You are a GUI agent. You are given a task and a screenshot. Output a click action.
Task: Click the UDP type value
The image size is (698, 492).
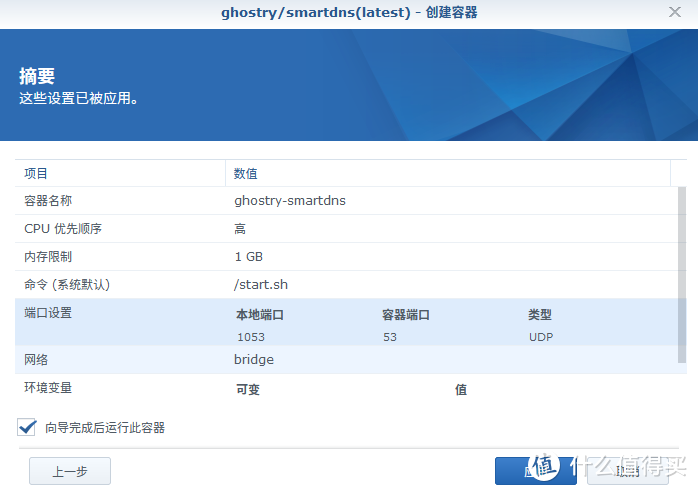point(541,337)
